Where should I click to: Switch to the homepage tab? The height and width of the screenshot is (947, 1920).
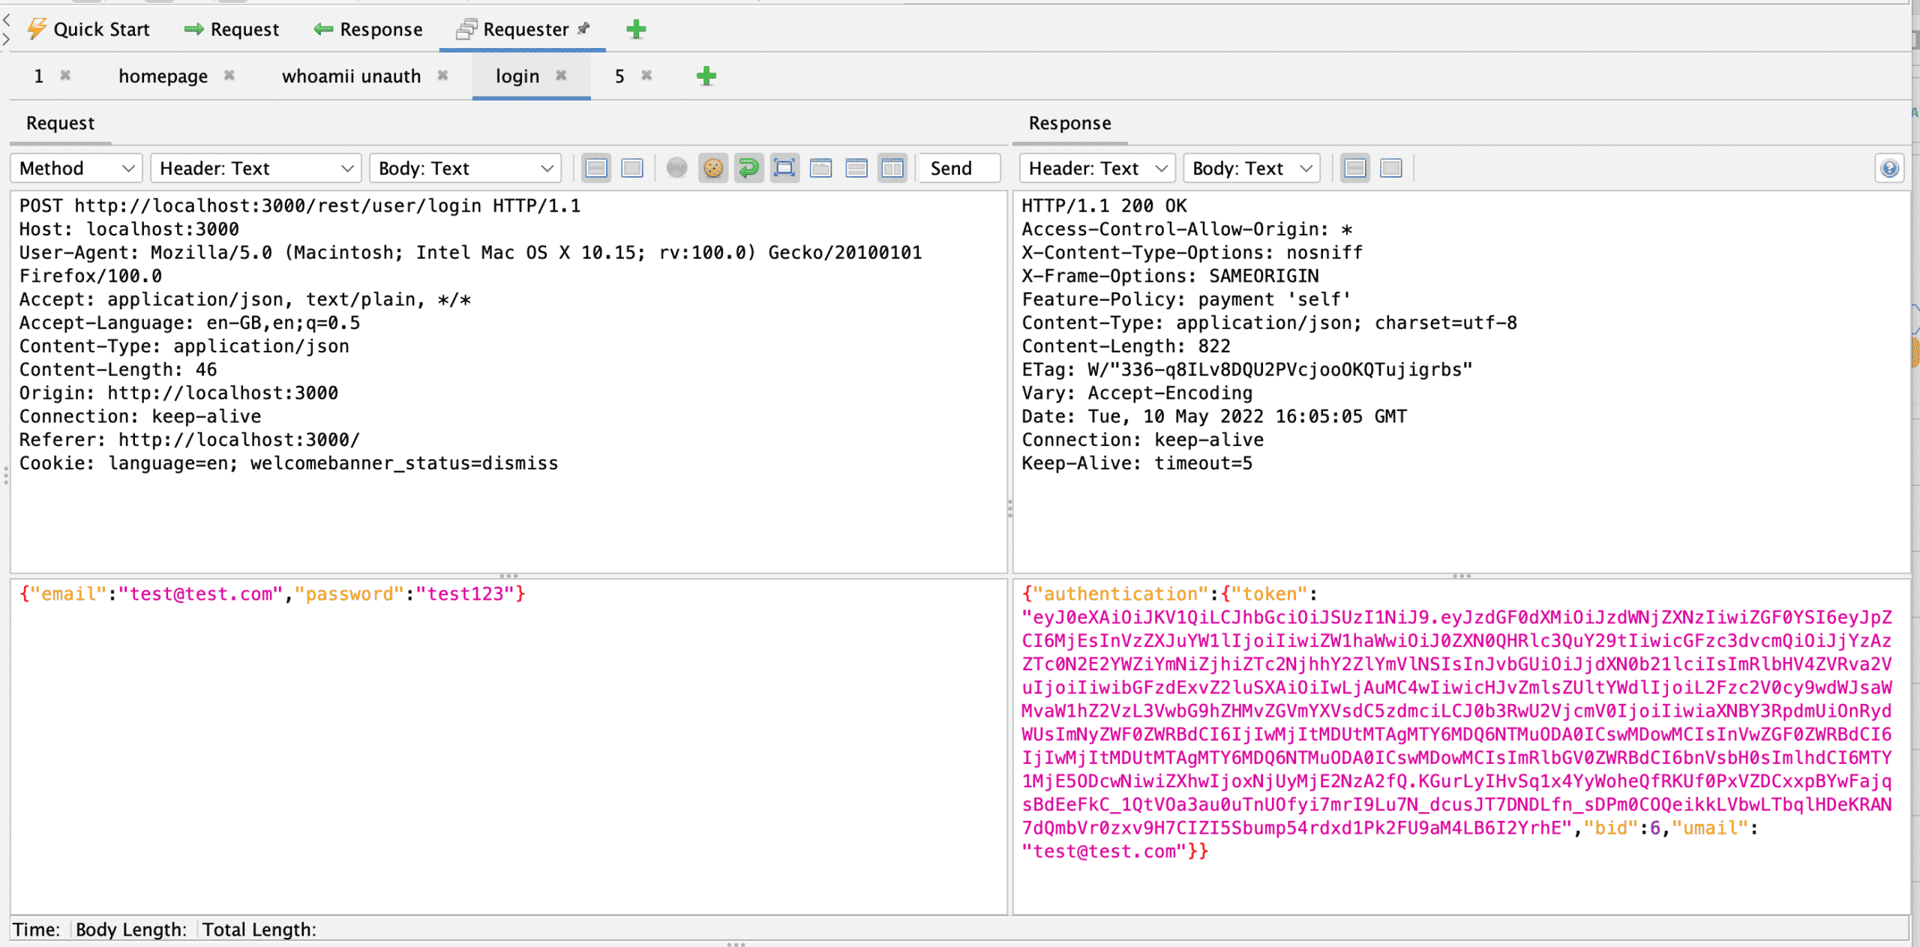coord(163,75)
